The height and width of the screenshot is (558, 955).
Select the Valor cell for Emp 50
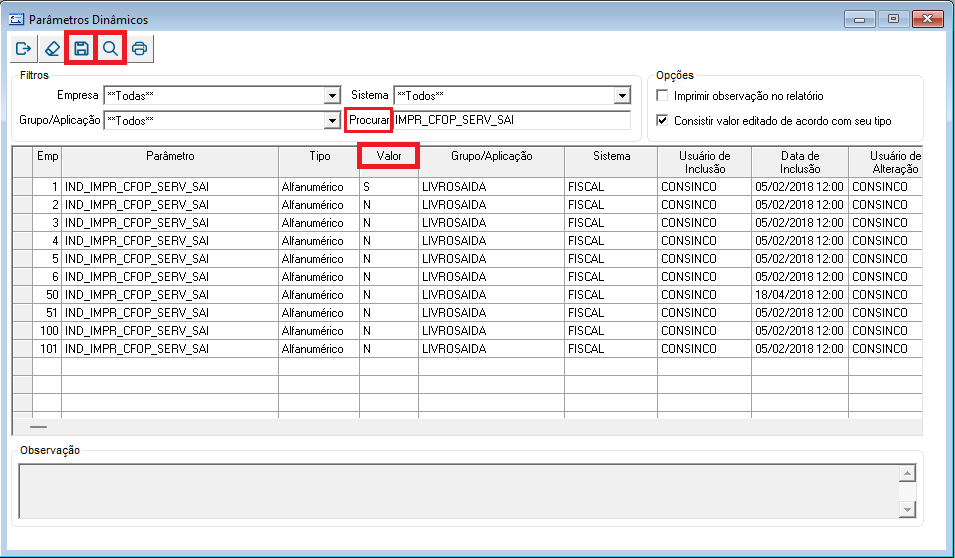click(x=389, y=295)
